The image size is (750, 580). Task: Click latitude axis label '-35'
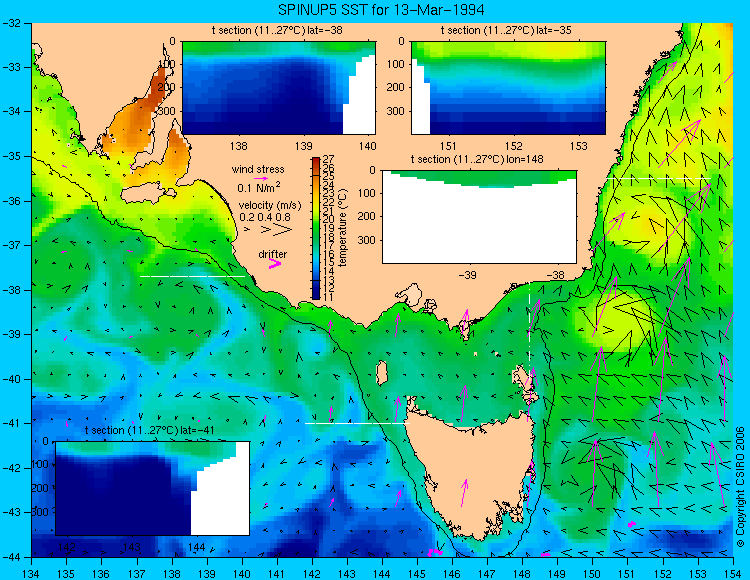[11, 156]
